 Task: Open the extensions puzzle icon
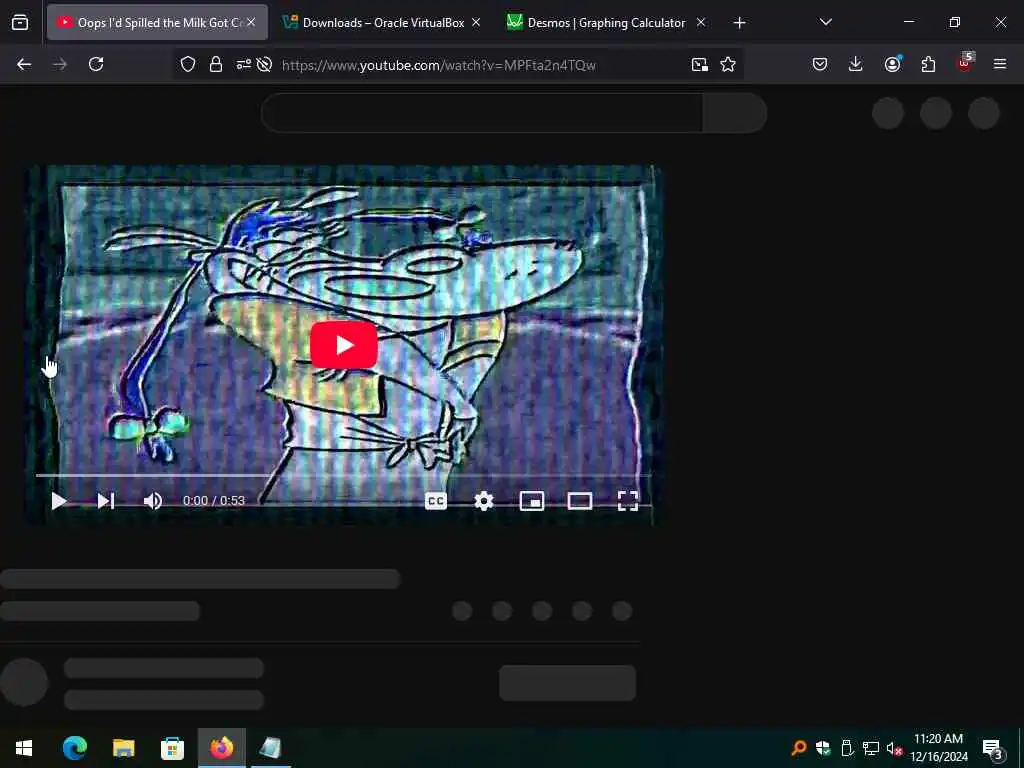pos(928,64)
